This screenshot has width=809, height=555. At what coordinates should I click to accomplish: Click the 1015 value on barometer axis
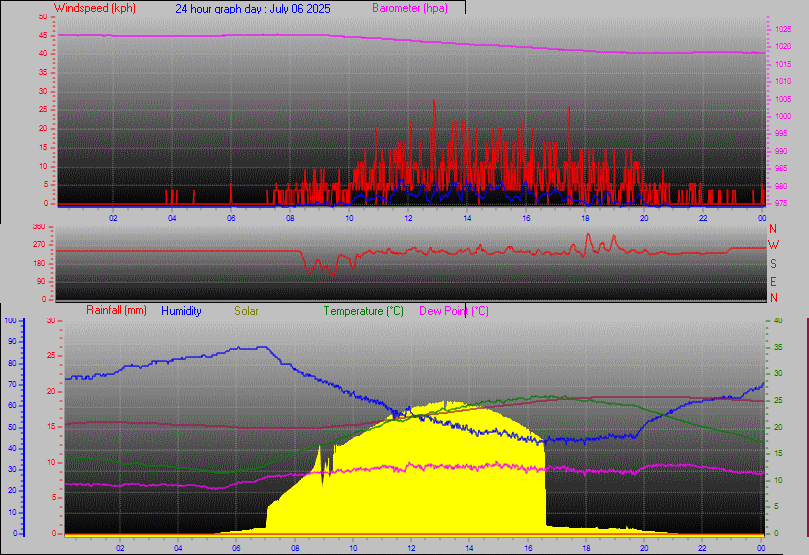pos(783,64)
